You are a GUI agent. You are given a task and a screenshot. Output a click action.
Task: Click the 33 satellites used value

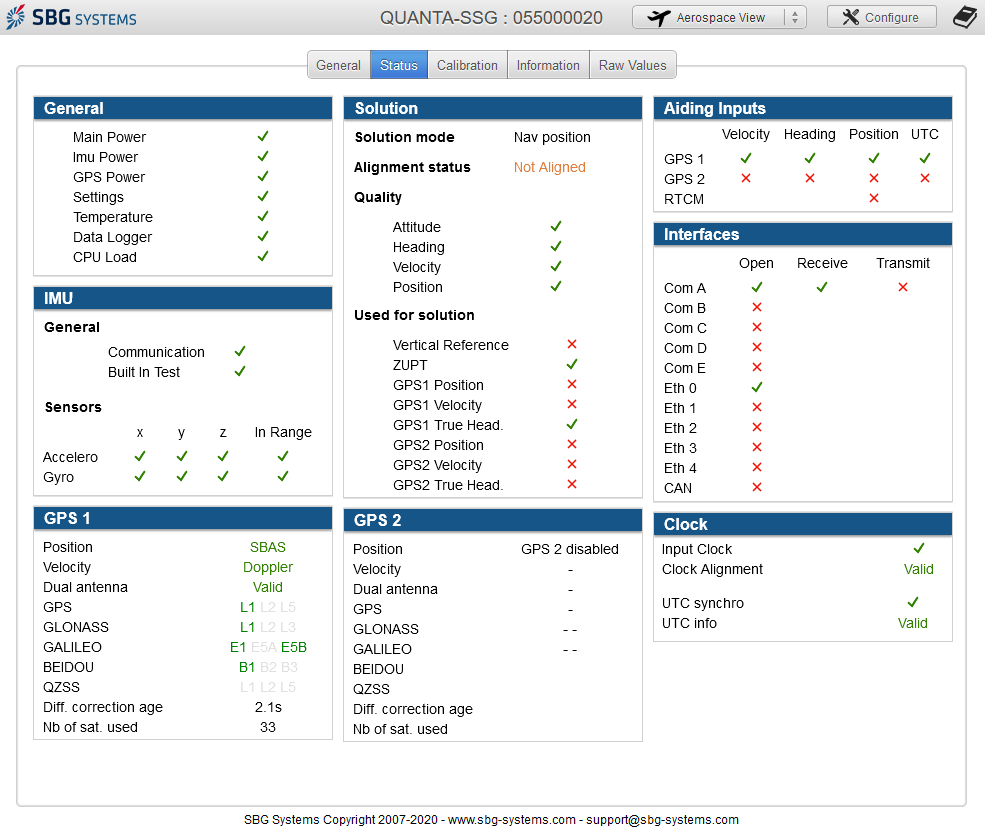coord(268,728)
